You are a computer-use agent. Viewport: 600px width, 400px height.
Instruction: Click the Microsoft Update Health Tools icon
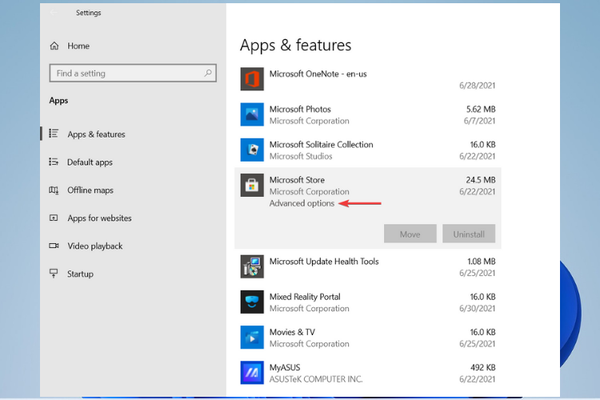pos(252,266)
